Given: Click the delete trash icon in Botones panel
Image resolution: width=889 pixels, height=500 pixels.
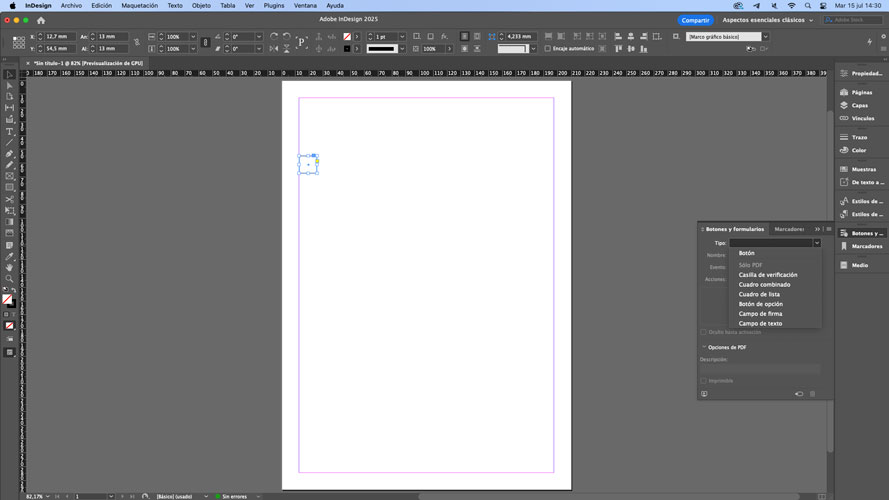Looking at the screenshot, I should [812, 393].
